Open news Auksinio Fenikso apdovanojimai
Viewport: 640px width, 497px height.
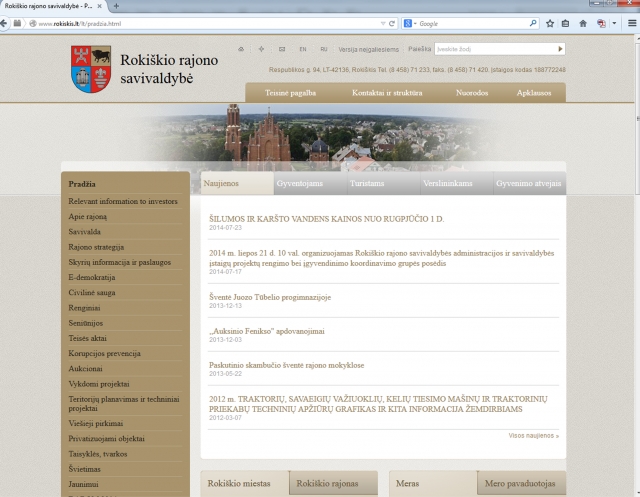(267, 331)
